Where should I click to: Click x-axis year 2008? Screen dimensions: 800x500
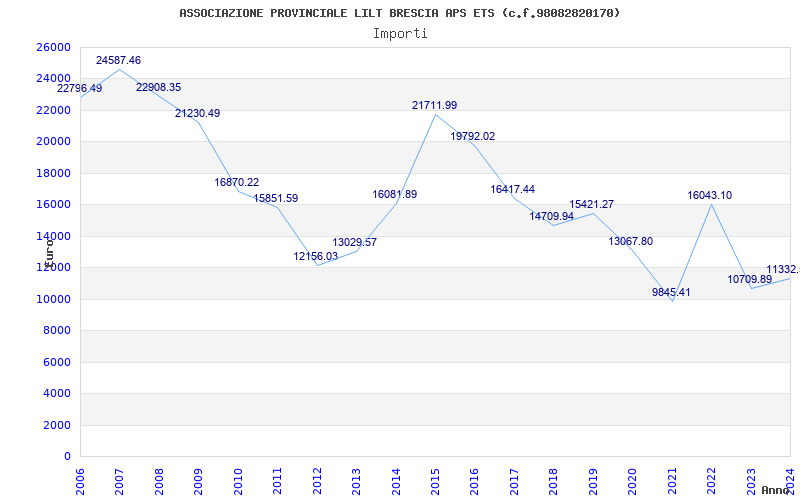[x=159, y=482]
